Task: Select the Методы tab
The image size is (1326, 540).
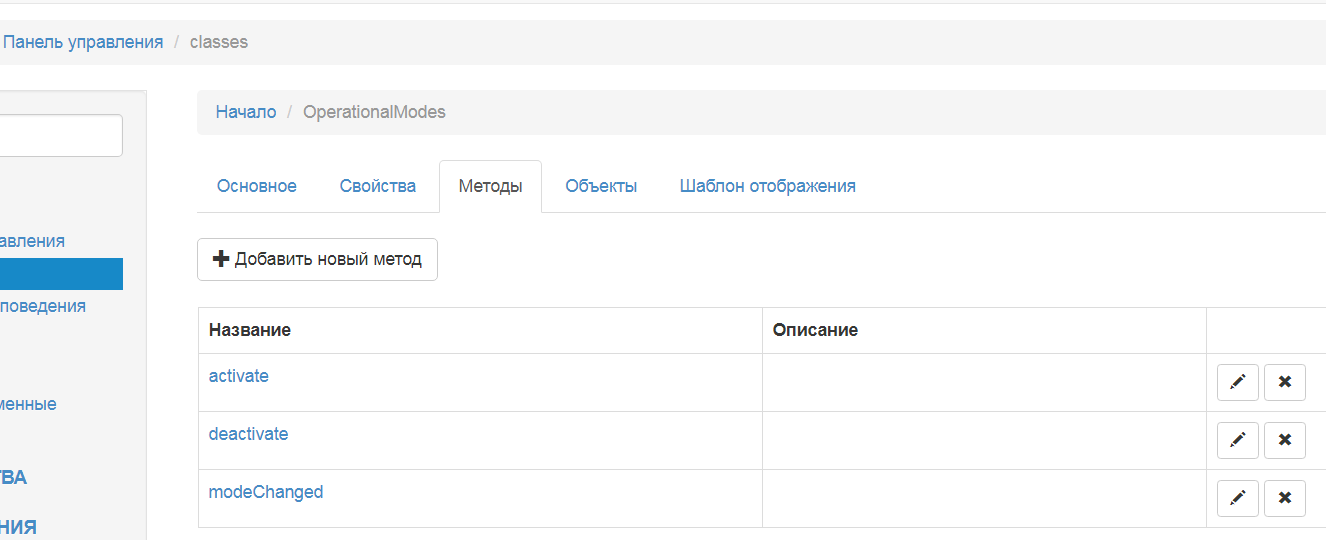Action: 490,186
